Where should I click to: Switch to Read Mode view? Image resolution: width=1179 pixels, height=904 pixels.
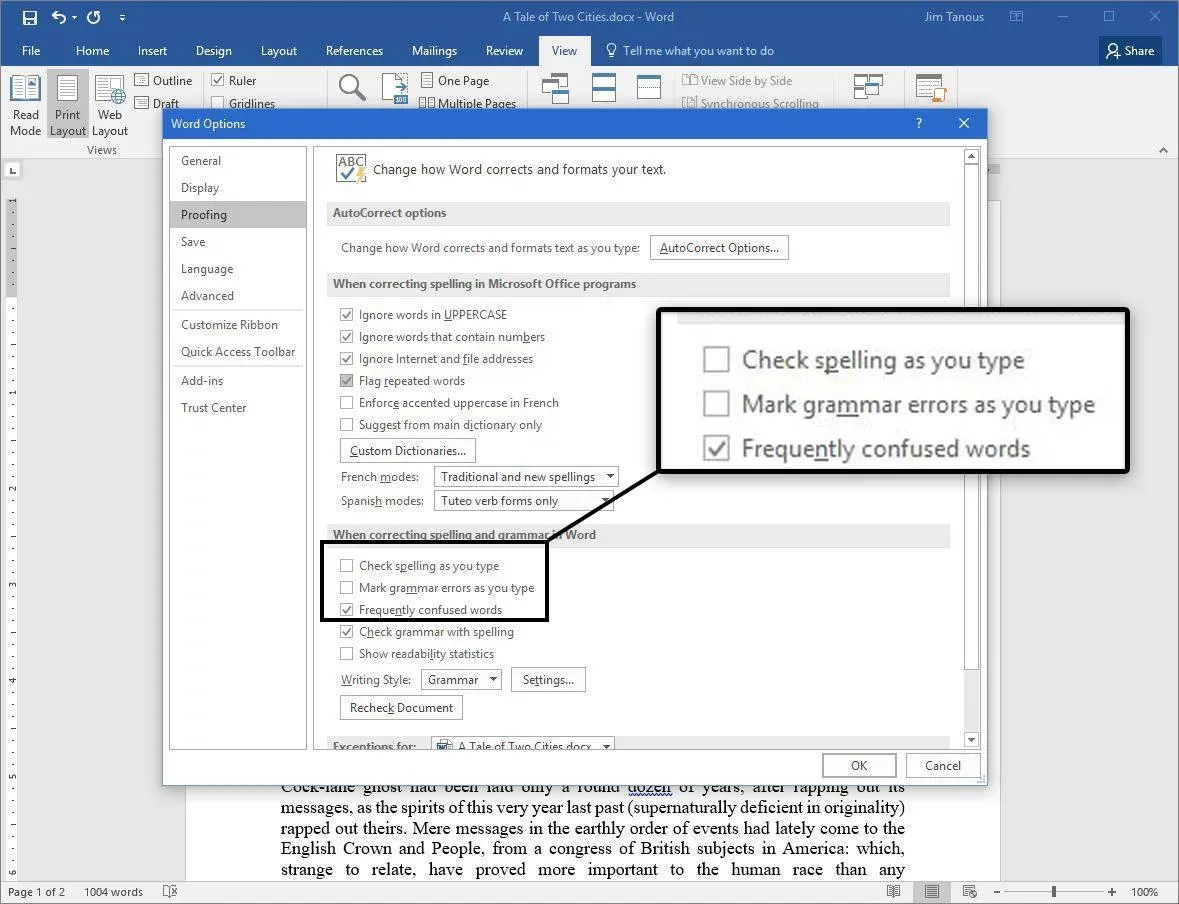tap(25, 105)
